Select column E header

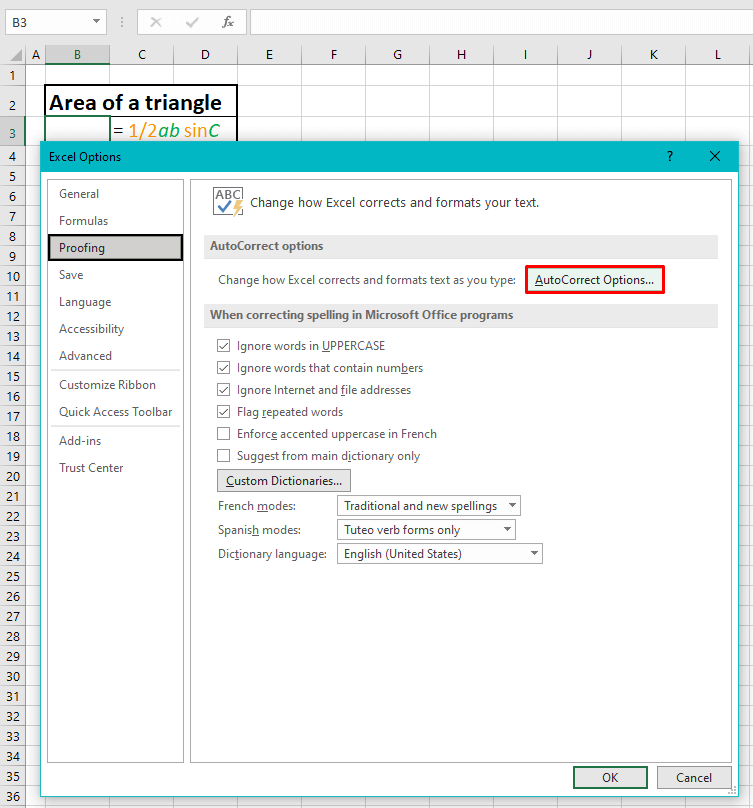point(269,55)
